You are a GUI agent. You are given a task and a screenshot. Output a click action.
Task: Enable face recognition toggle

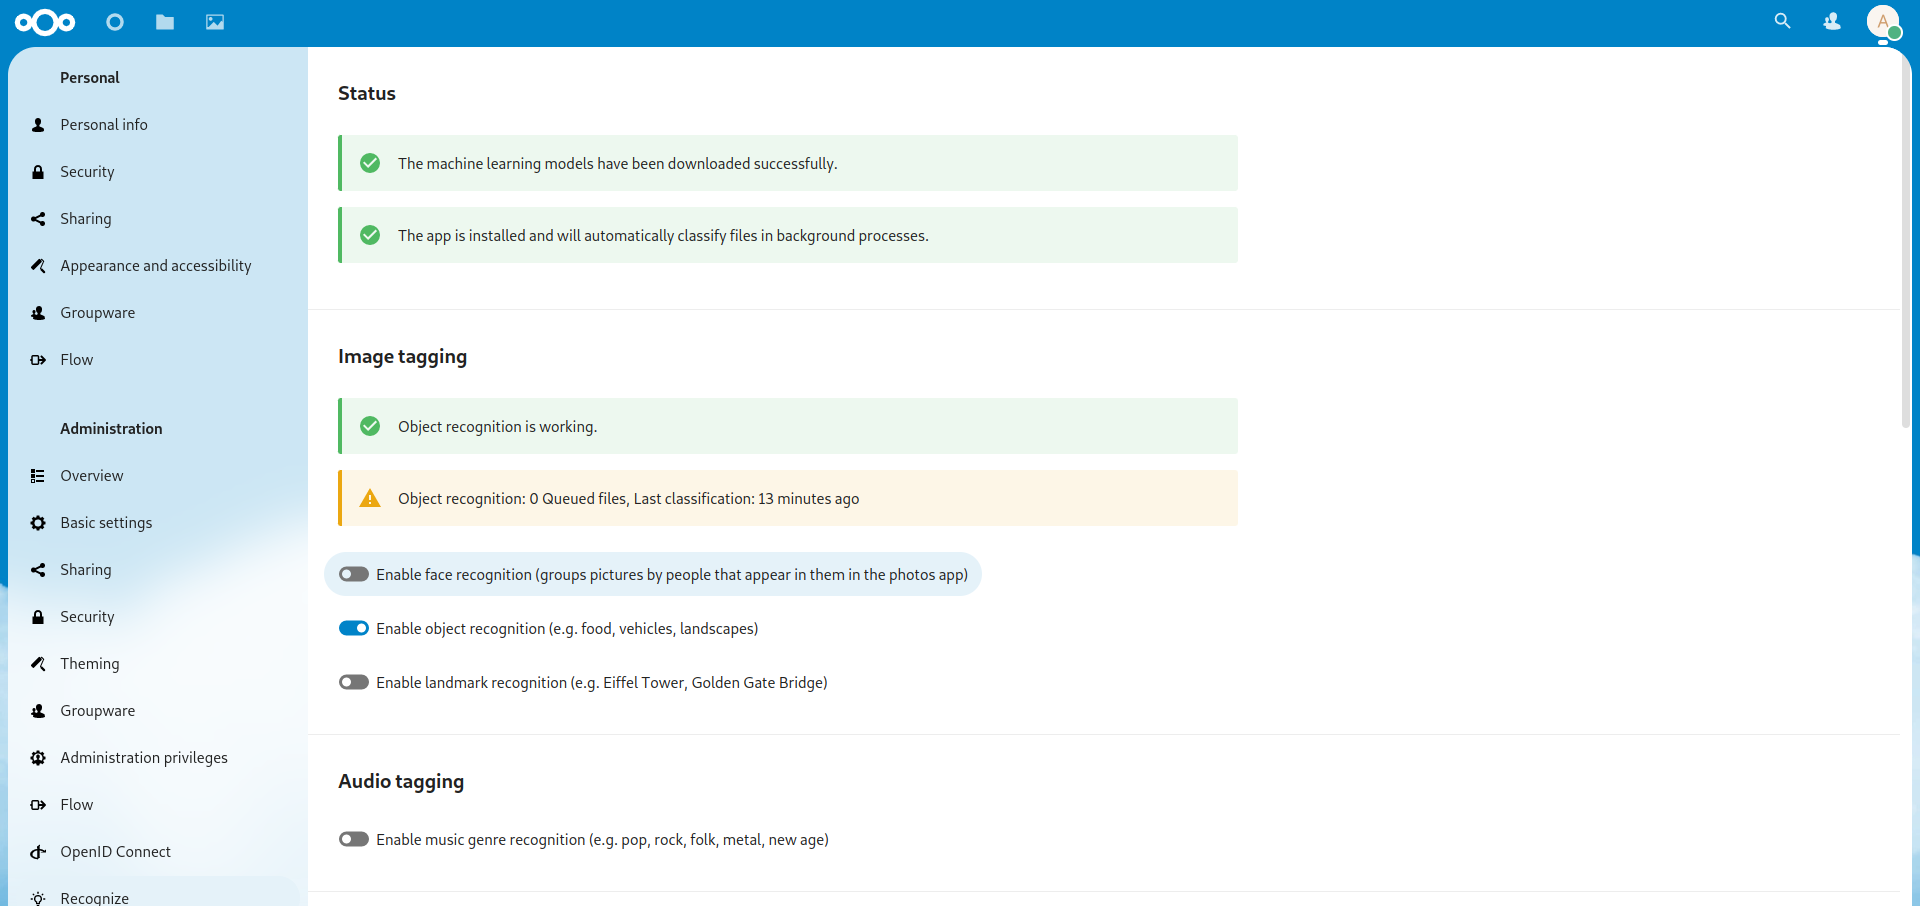(354, 574)
